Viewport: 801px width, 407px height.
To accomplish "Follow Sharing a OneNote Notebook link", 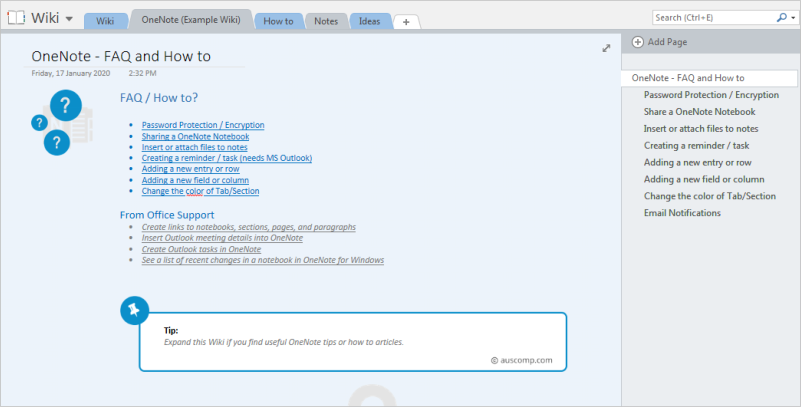I will coord(195,136).
